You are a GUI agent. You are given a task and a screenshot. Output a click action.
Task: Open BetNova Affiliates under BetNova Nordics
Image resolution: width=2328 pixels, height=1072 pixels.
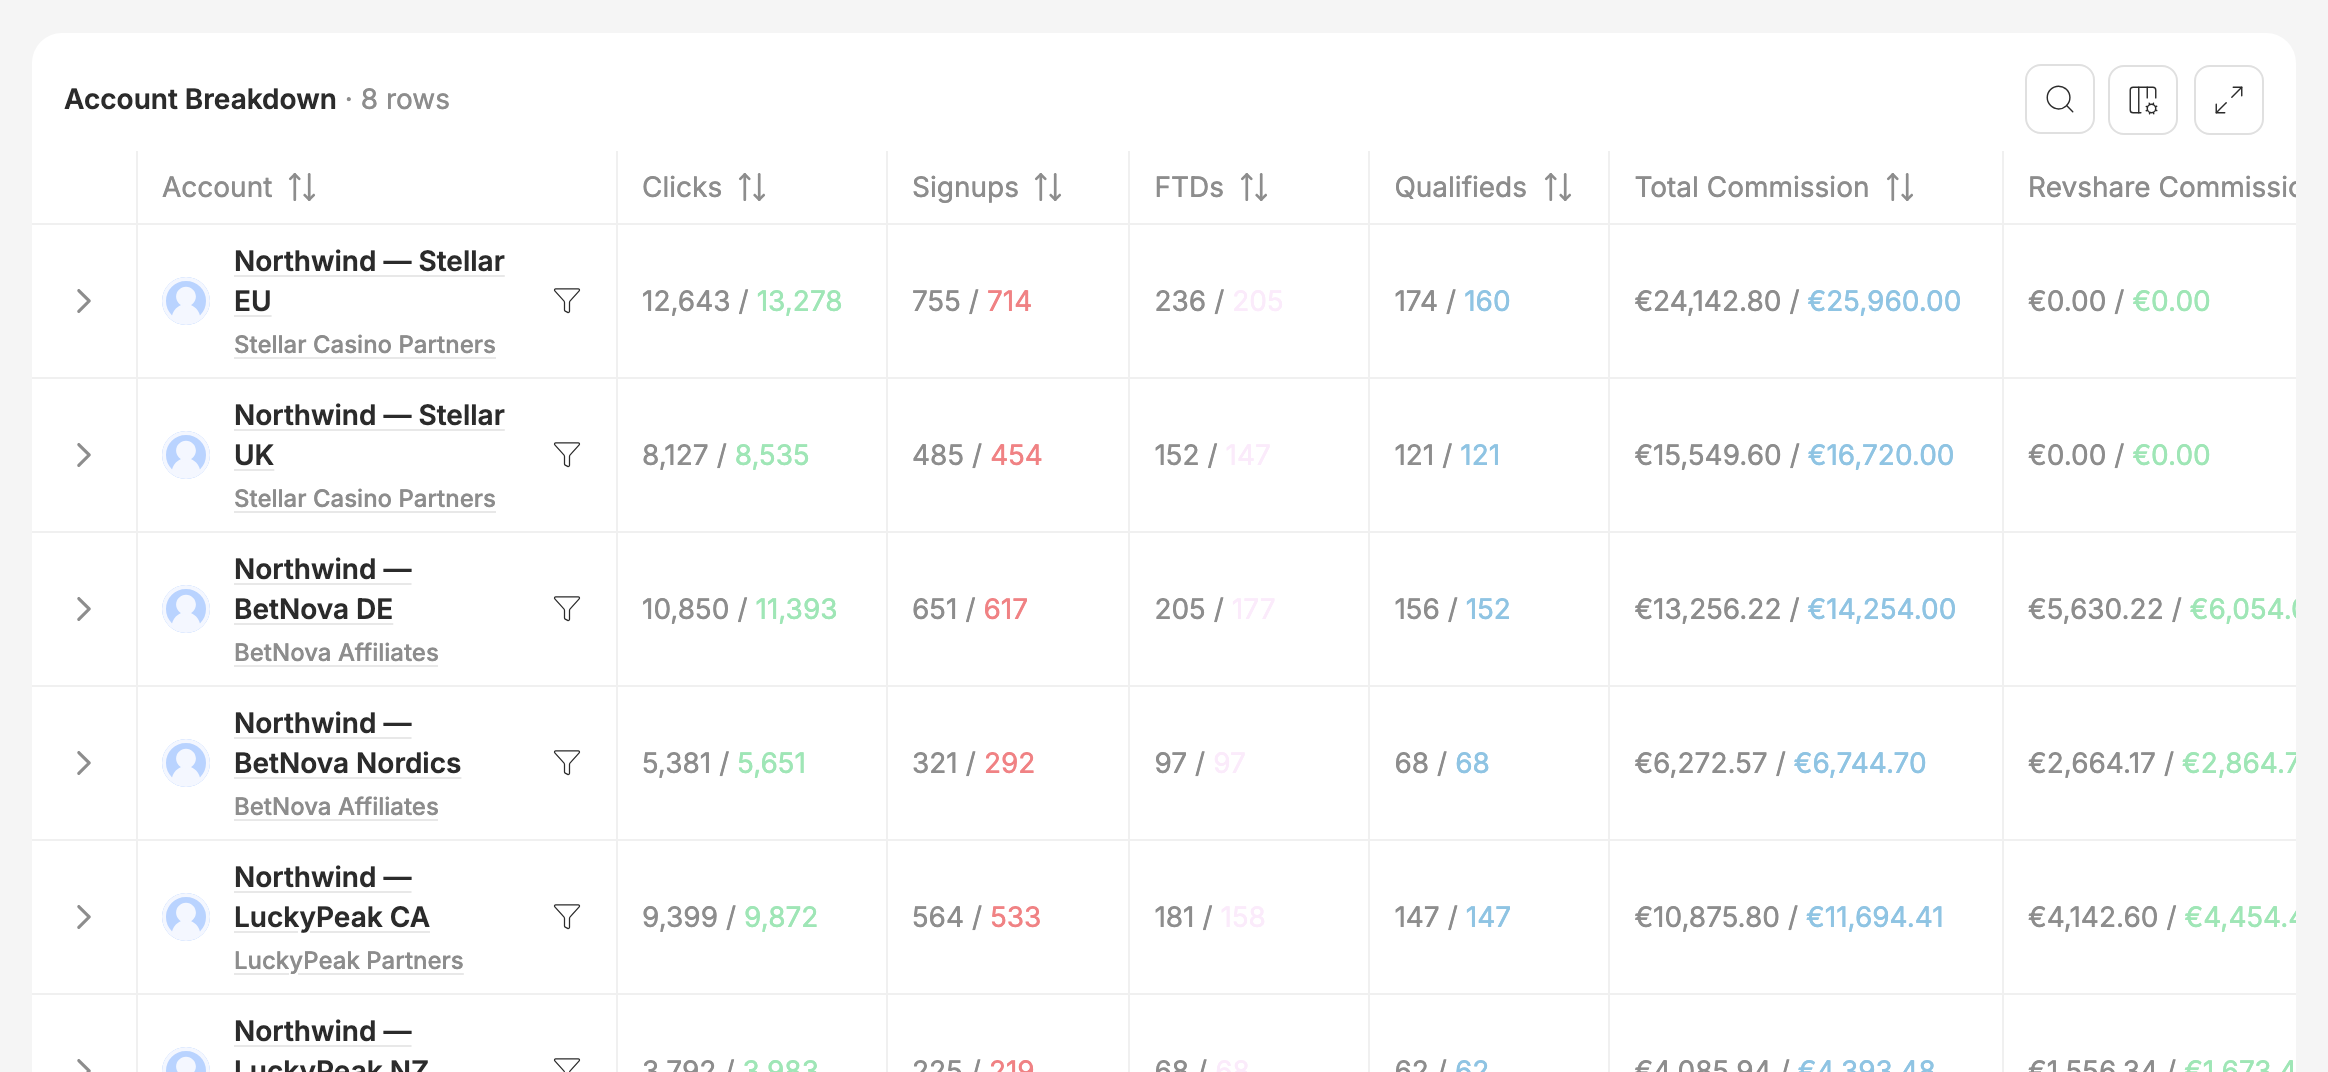[336, 807]
